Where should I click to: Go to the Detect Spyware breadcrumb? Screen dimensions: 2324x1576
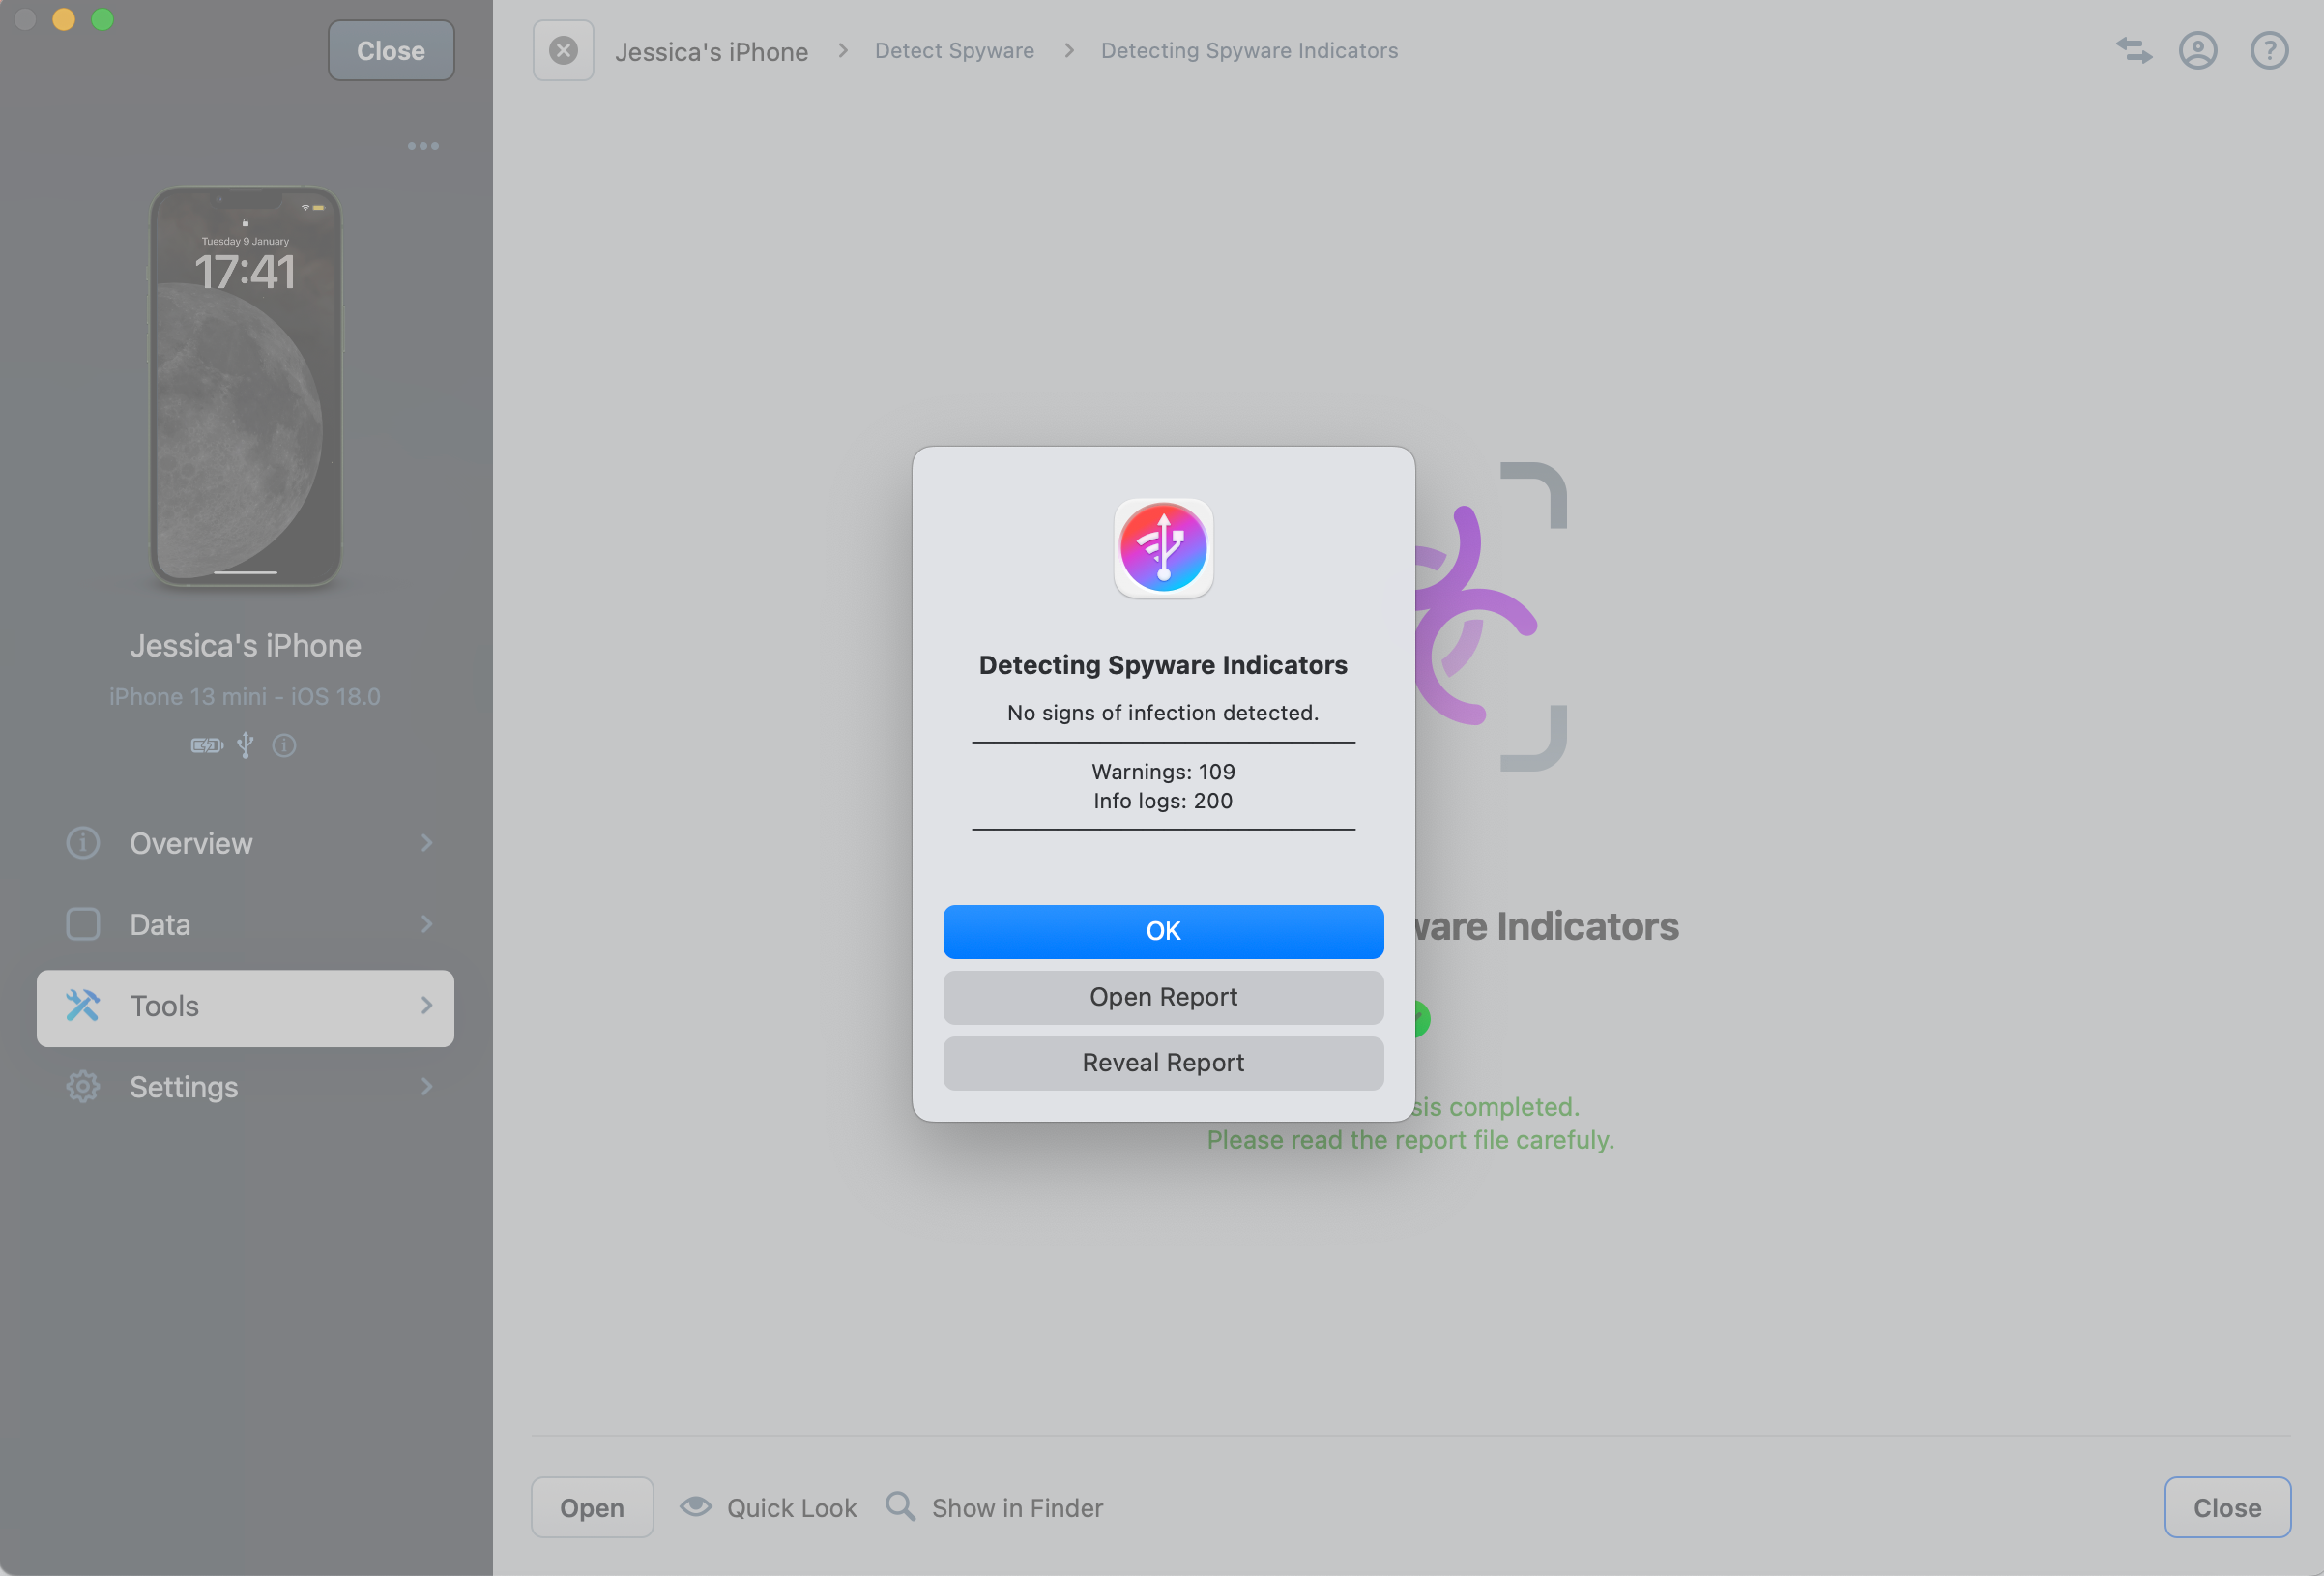tap(954, 50)
